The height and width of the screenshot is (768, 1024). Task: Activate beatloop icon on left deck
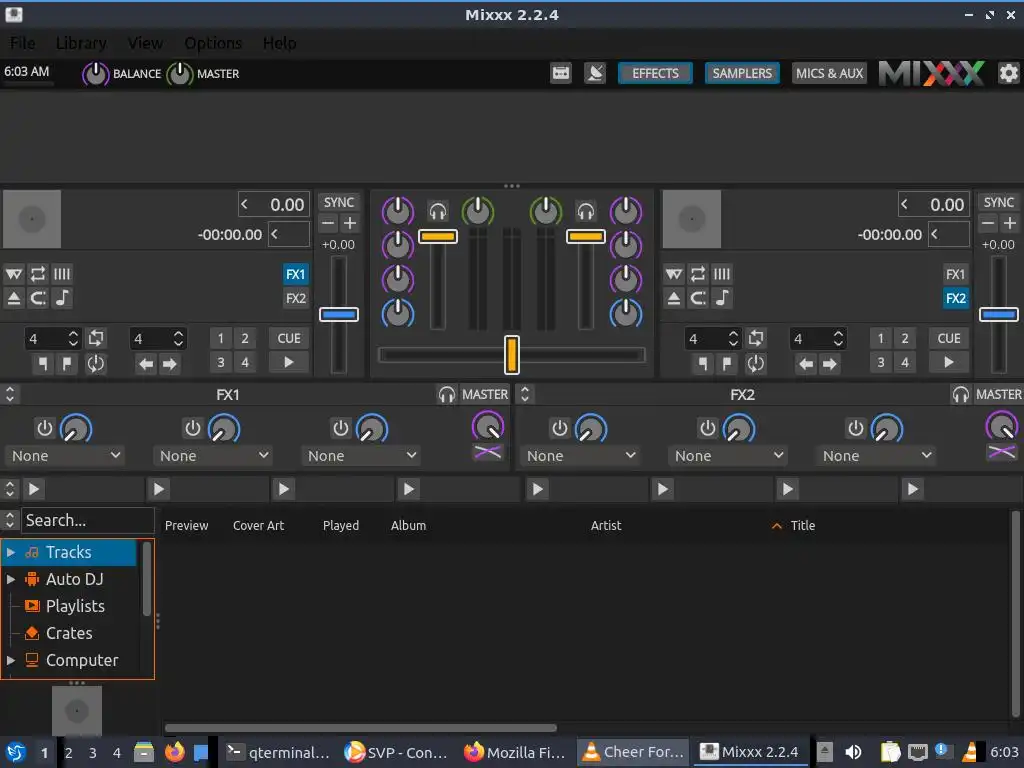(96, 338)
